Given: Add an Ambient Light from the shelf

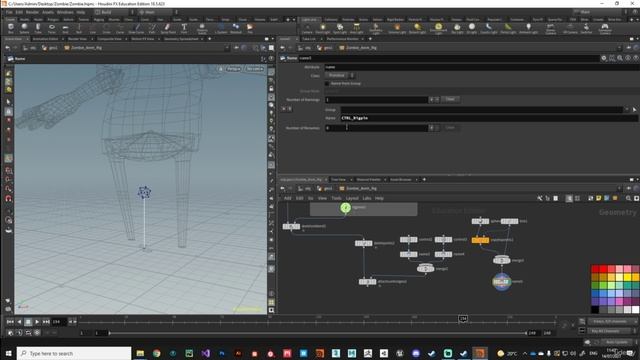Looking at the screenshot, I should pyautogui.click(x=528, y=28).
